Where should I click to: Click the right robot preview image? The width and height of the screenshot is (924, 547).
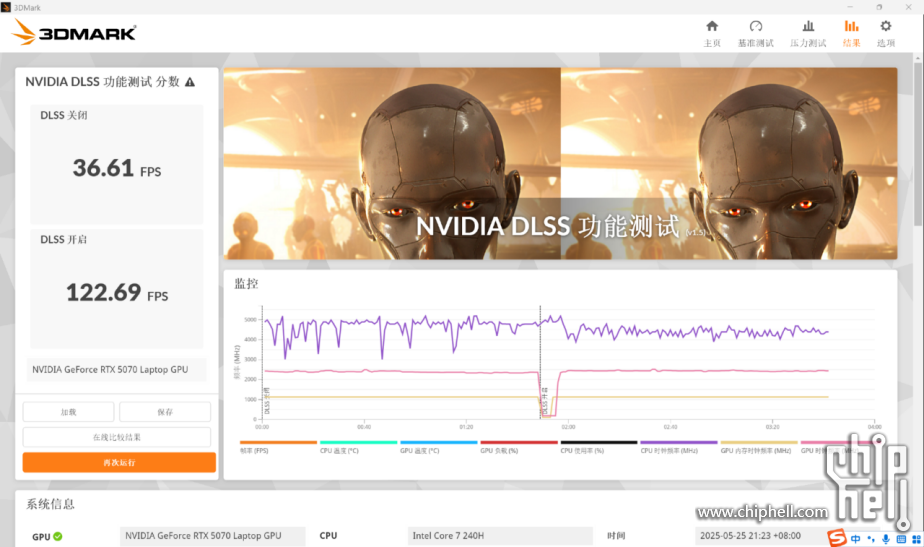click(729, 163)
